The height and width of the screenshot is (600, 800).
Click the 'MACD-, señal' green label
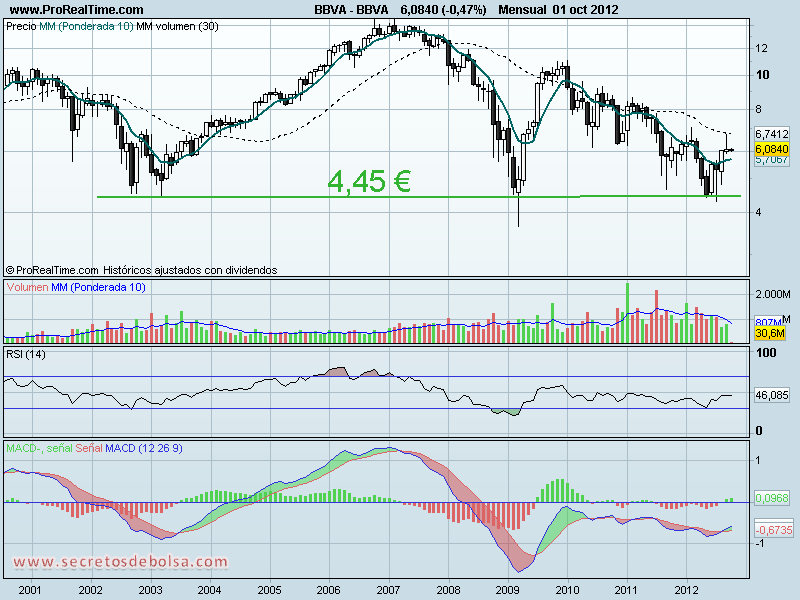(39, 448)
